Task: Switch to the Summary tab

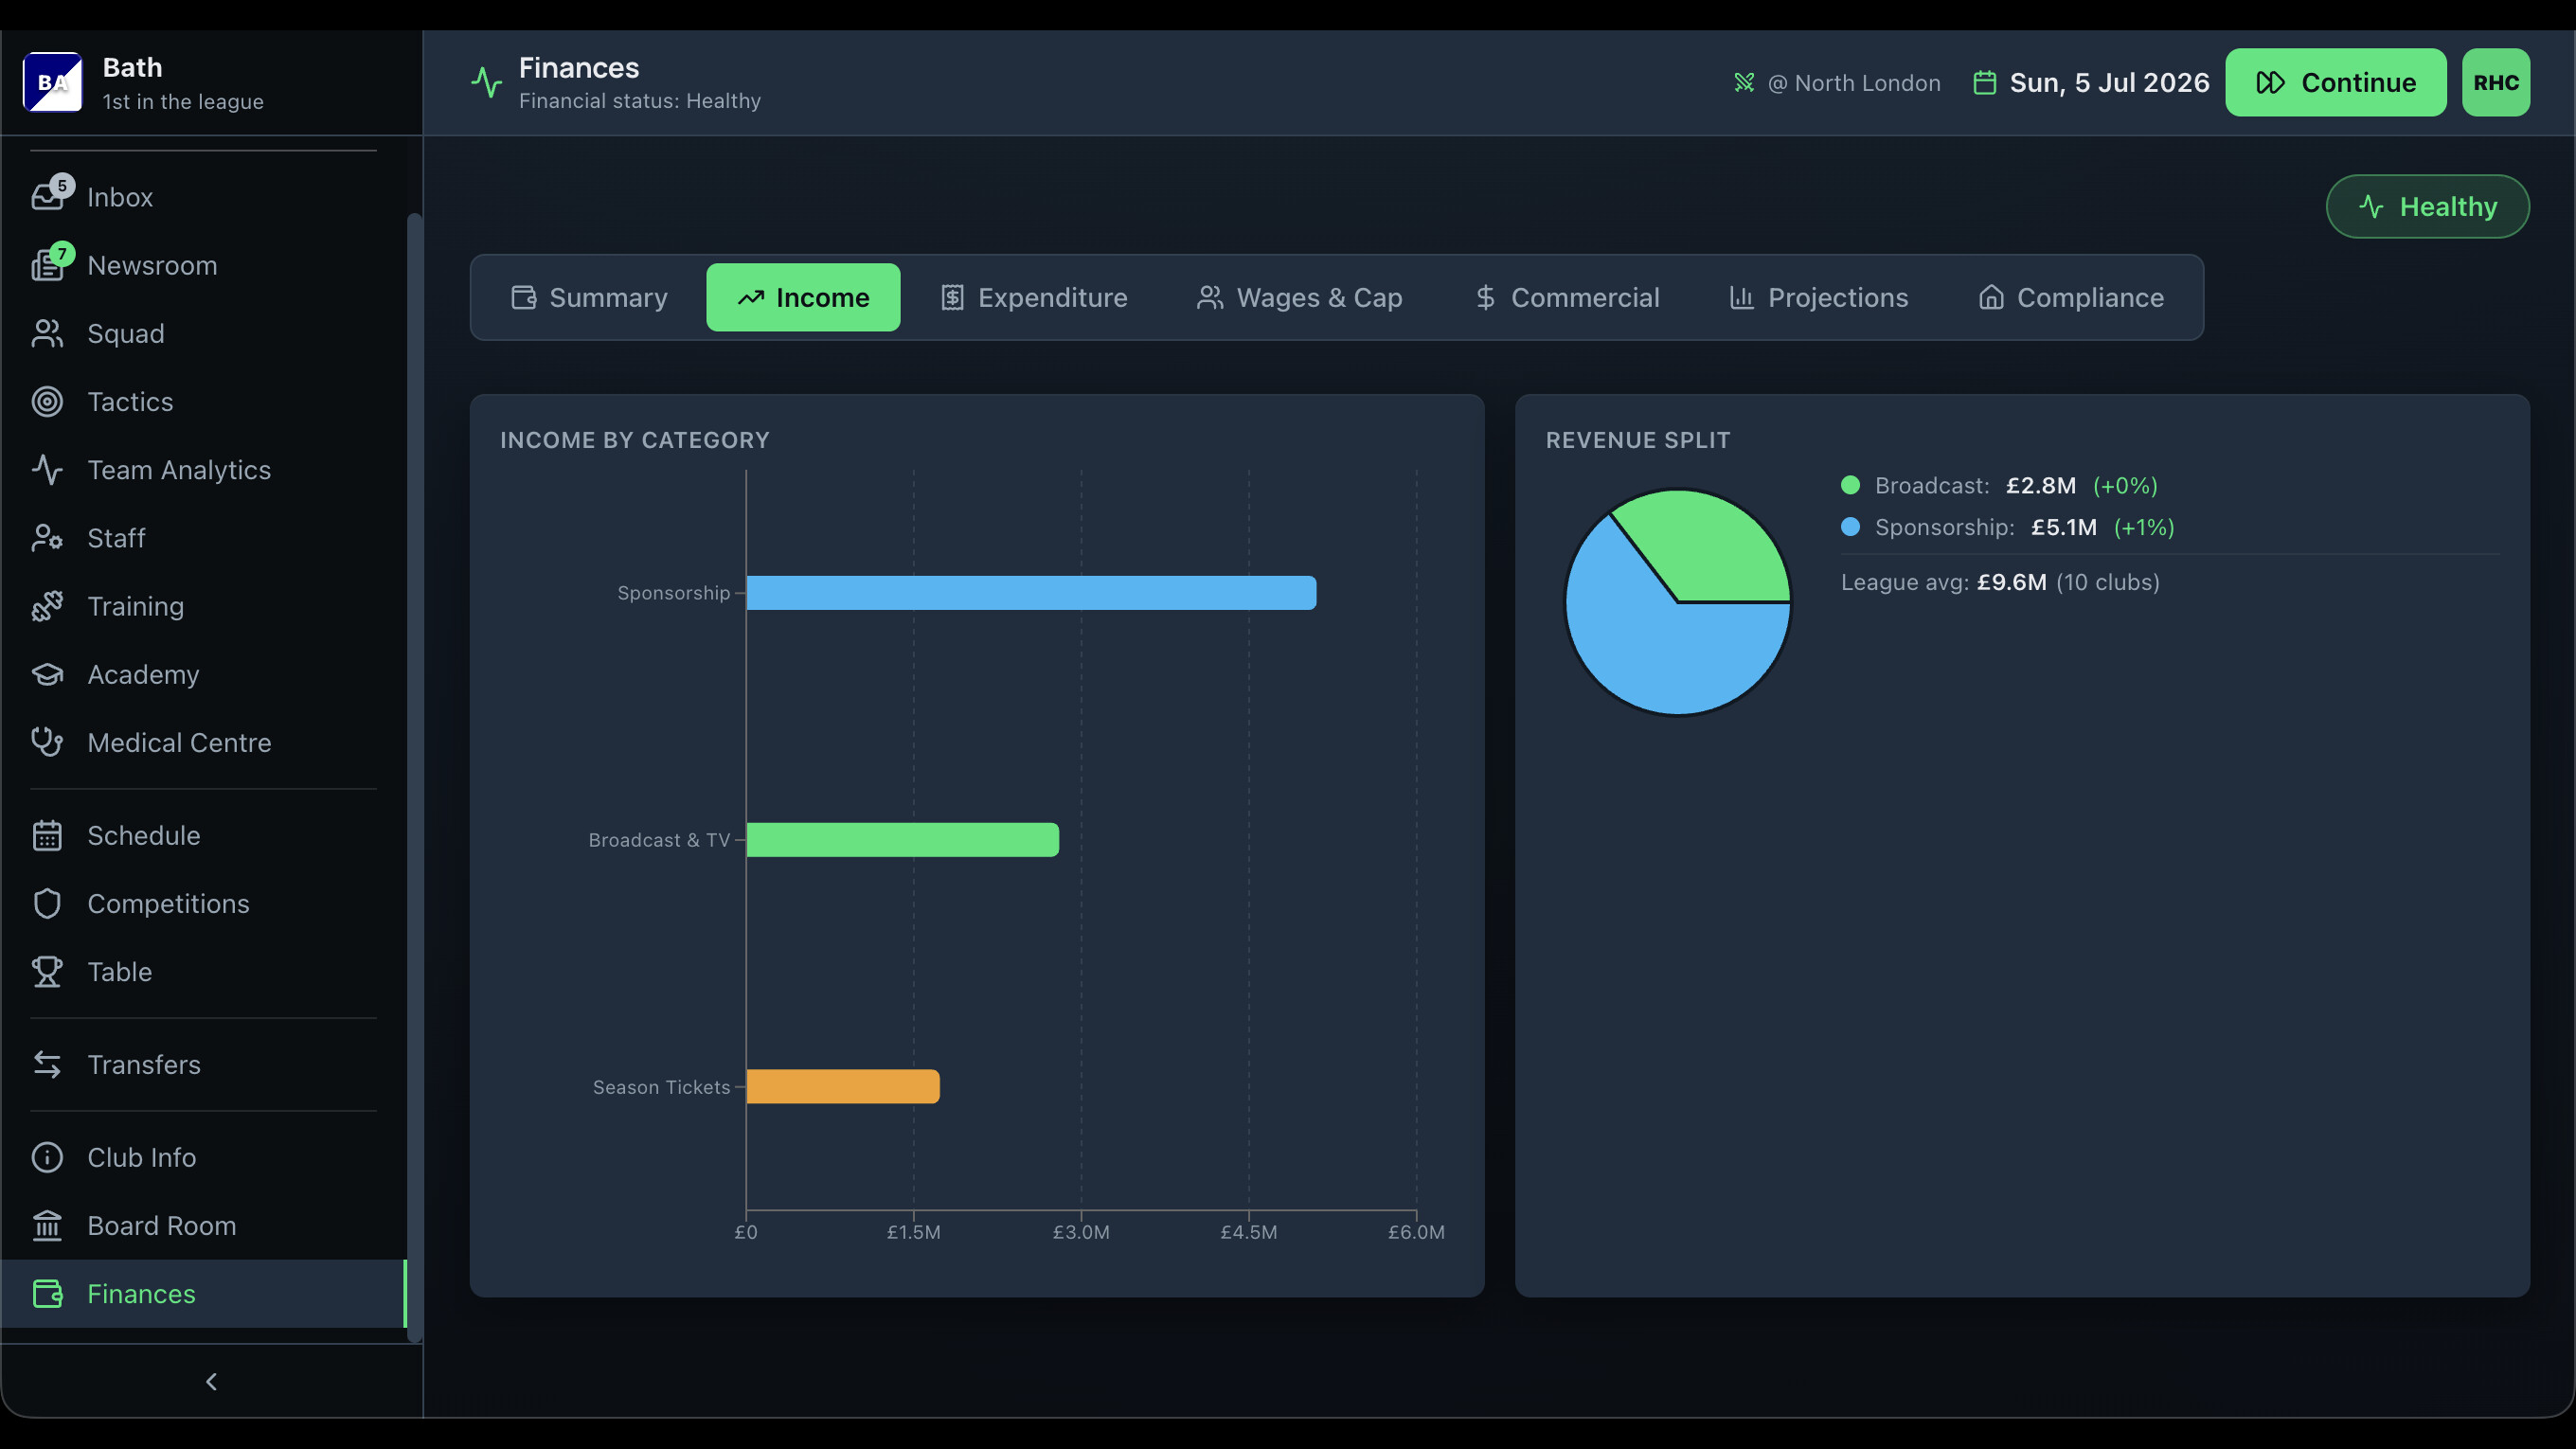Action: (x=589, y=297)
